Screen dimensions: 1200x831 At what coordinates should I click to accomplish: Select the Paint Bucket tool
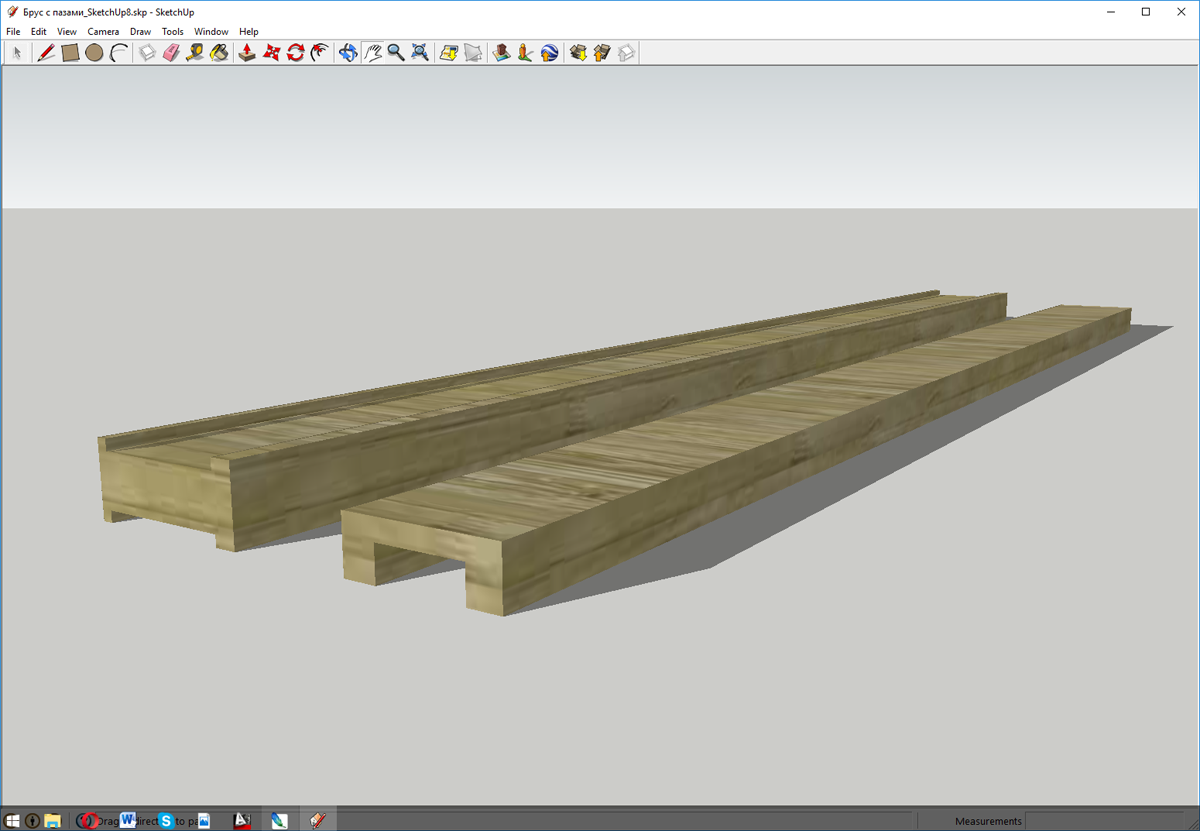click(x=219, y=53)
